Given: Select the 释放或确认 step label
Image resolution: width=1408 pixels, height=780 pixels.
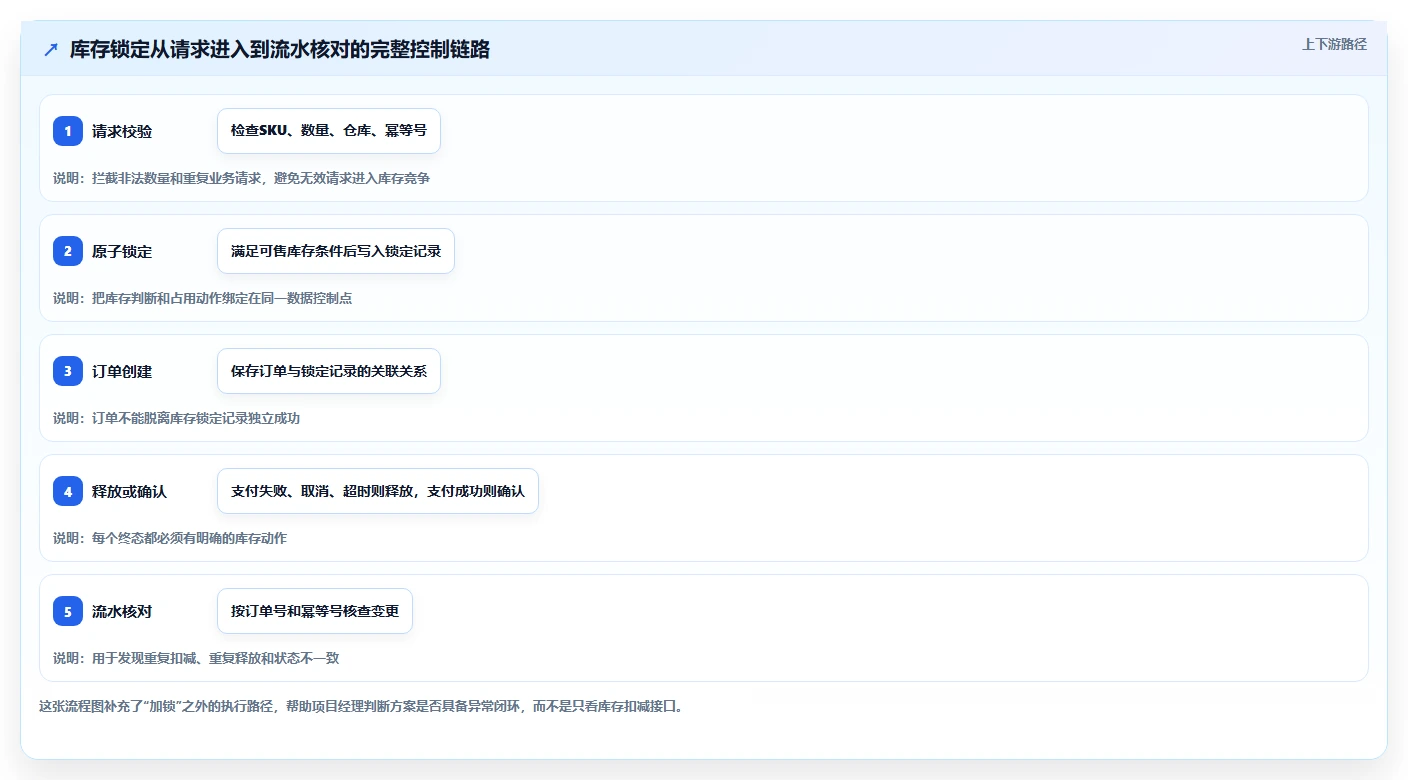Looking at the screenshot, I should click(129, 491).
